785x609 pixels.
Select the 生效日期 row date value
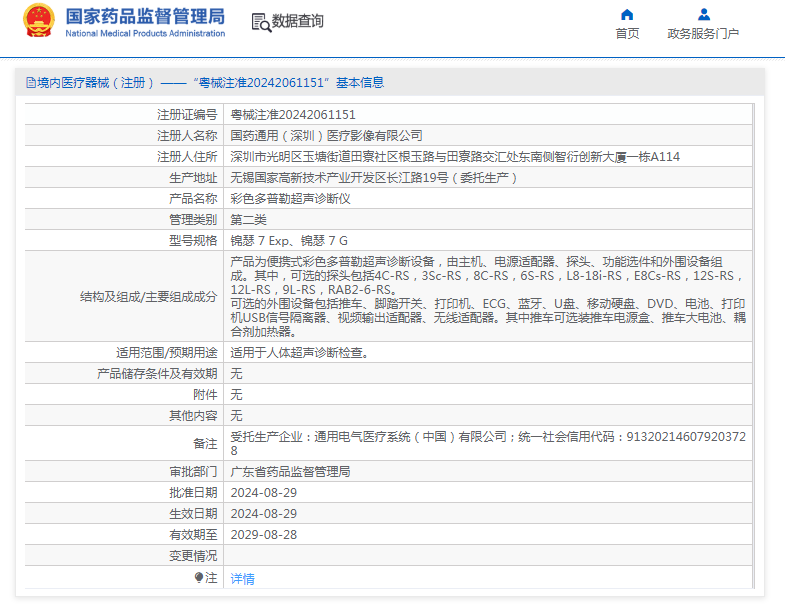264,514
